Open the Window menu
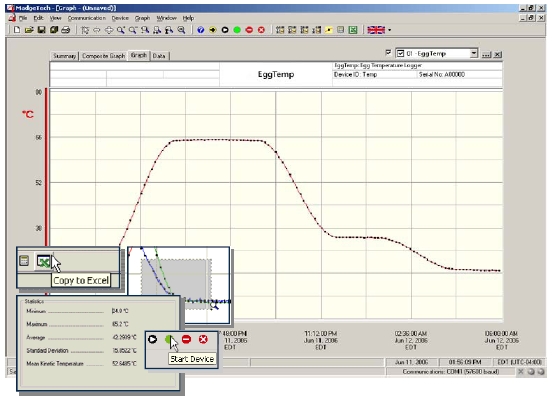552x399 pixels. tap(166, 18)
